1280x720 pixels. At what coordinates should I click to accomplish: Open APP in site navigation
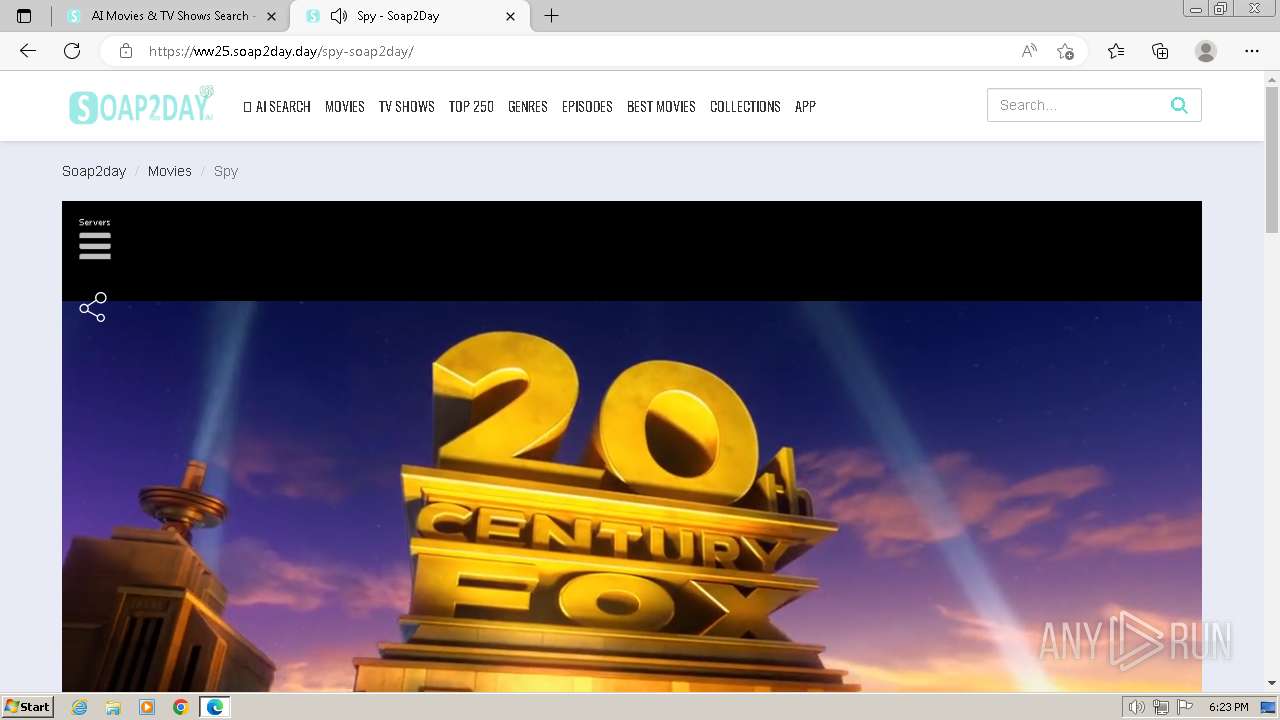[x=805, y=106]
